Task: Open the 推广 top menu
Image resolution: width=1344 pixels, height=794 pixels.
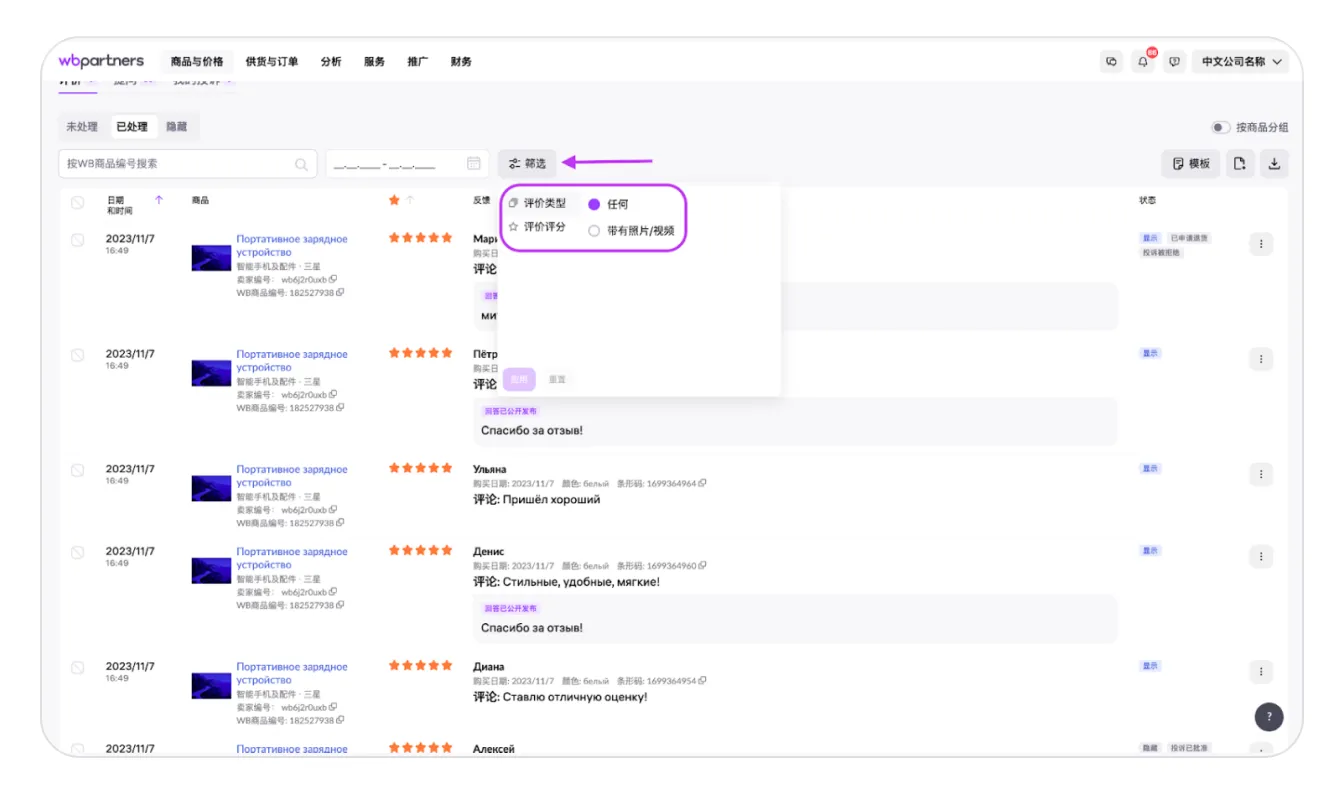Action: pos(418,62)
